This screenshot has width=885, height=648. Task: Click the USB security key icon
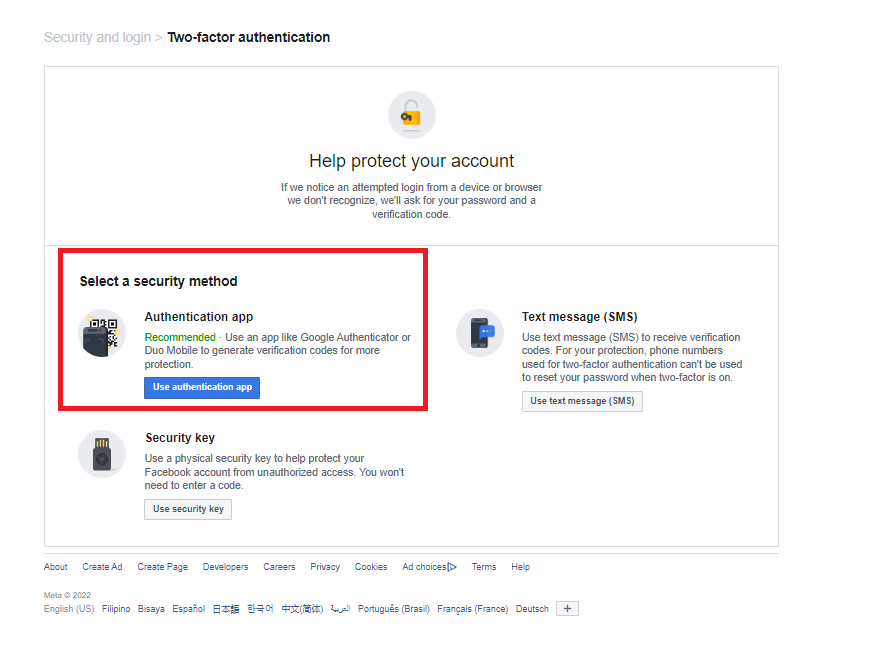click(102, 454)
